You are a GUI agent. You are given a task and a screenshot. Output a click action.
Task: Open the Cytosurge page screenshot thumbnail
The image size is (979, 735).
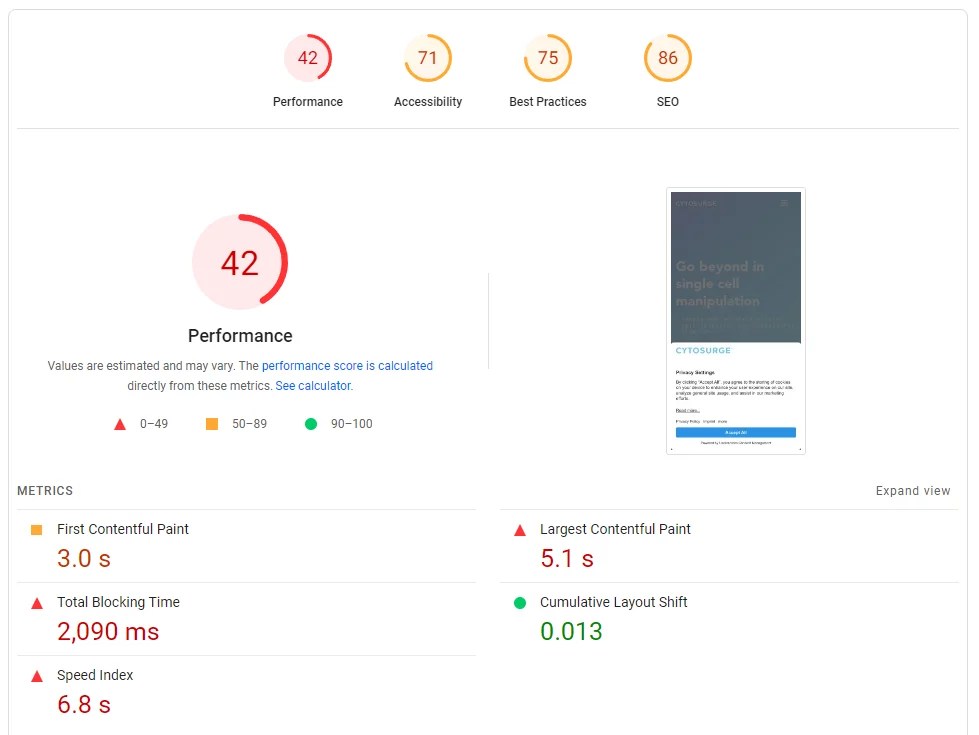pyautogui.click(x=736, y=321)
